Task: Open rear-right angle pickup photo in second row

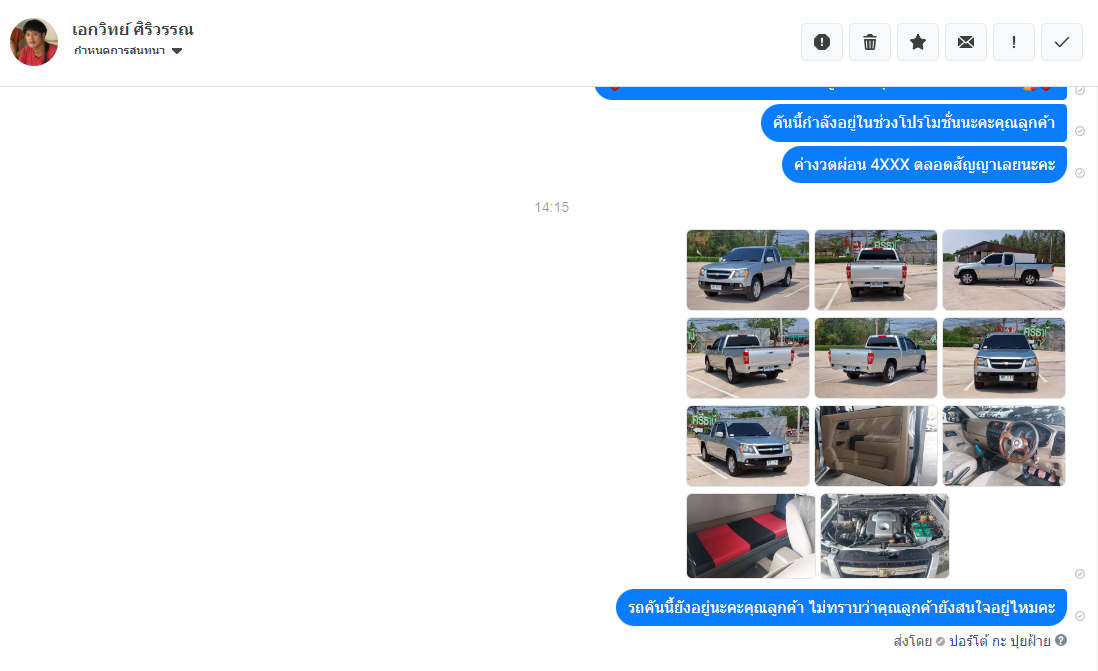Action: pos(876,358)
